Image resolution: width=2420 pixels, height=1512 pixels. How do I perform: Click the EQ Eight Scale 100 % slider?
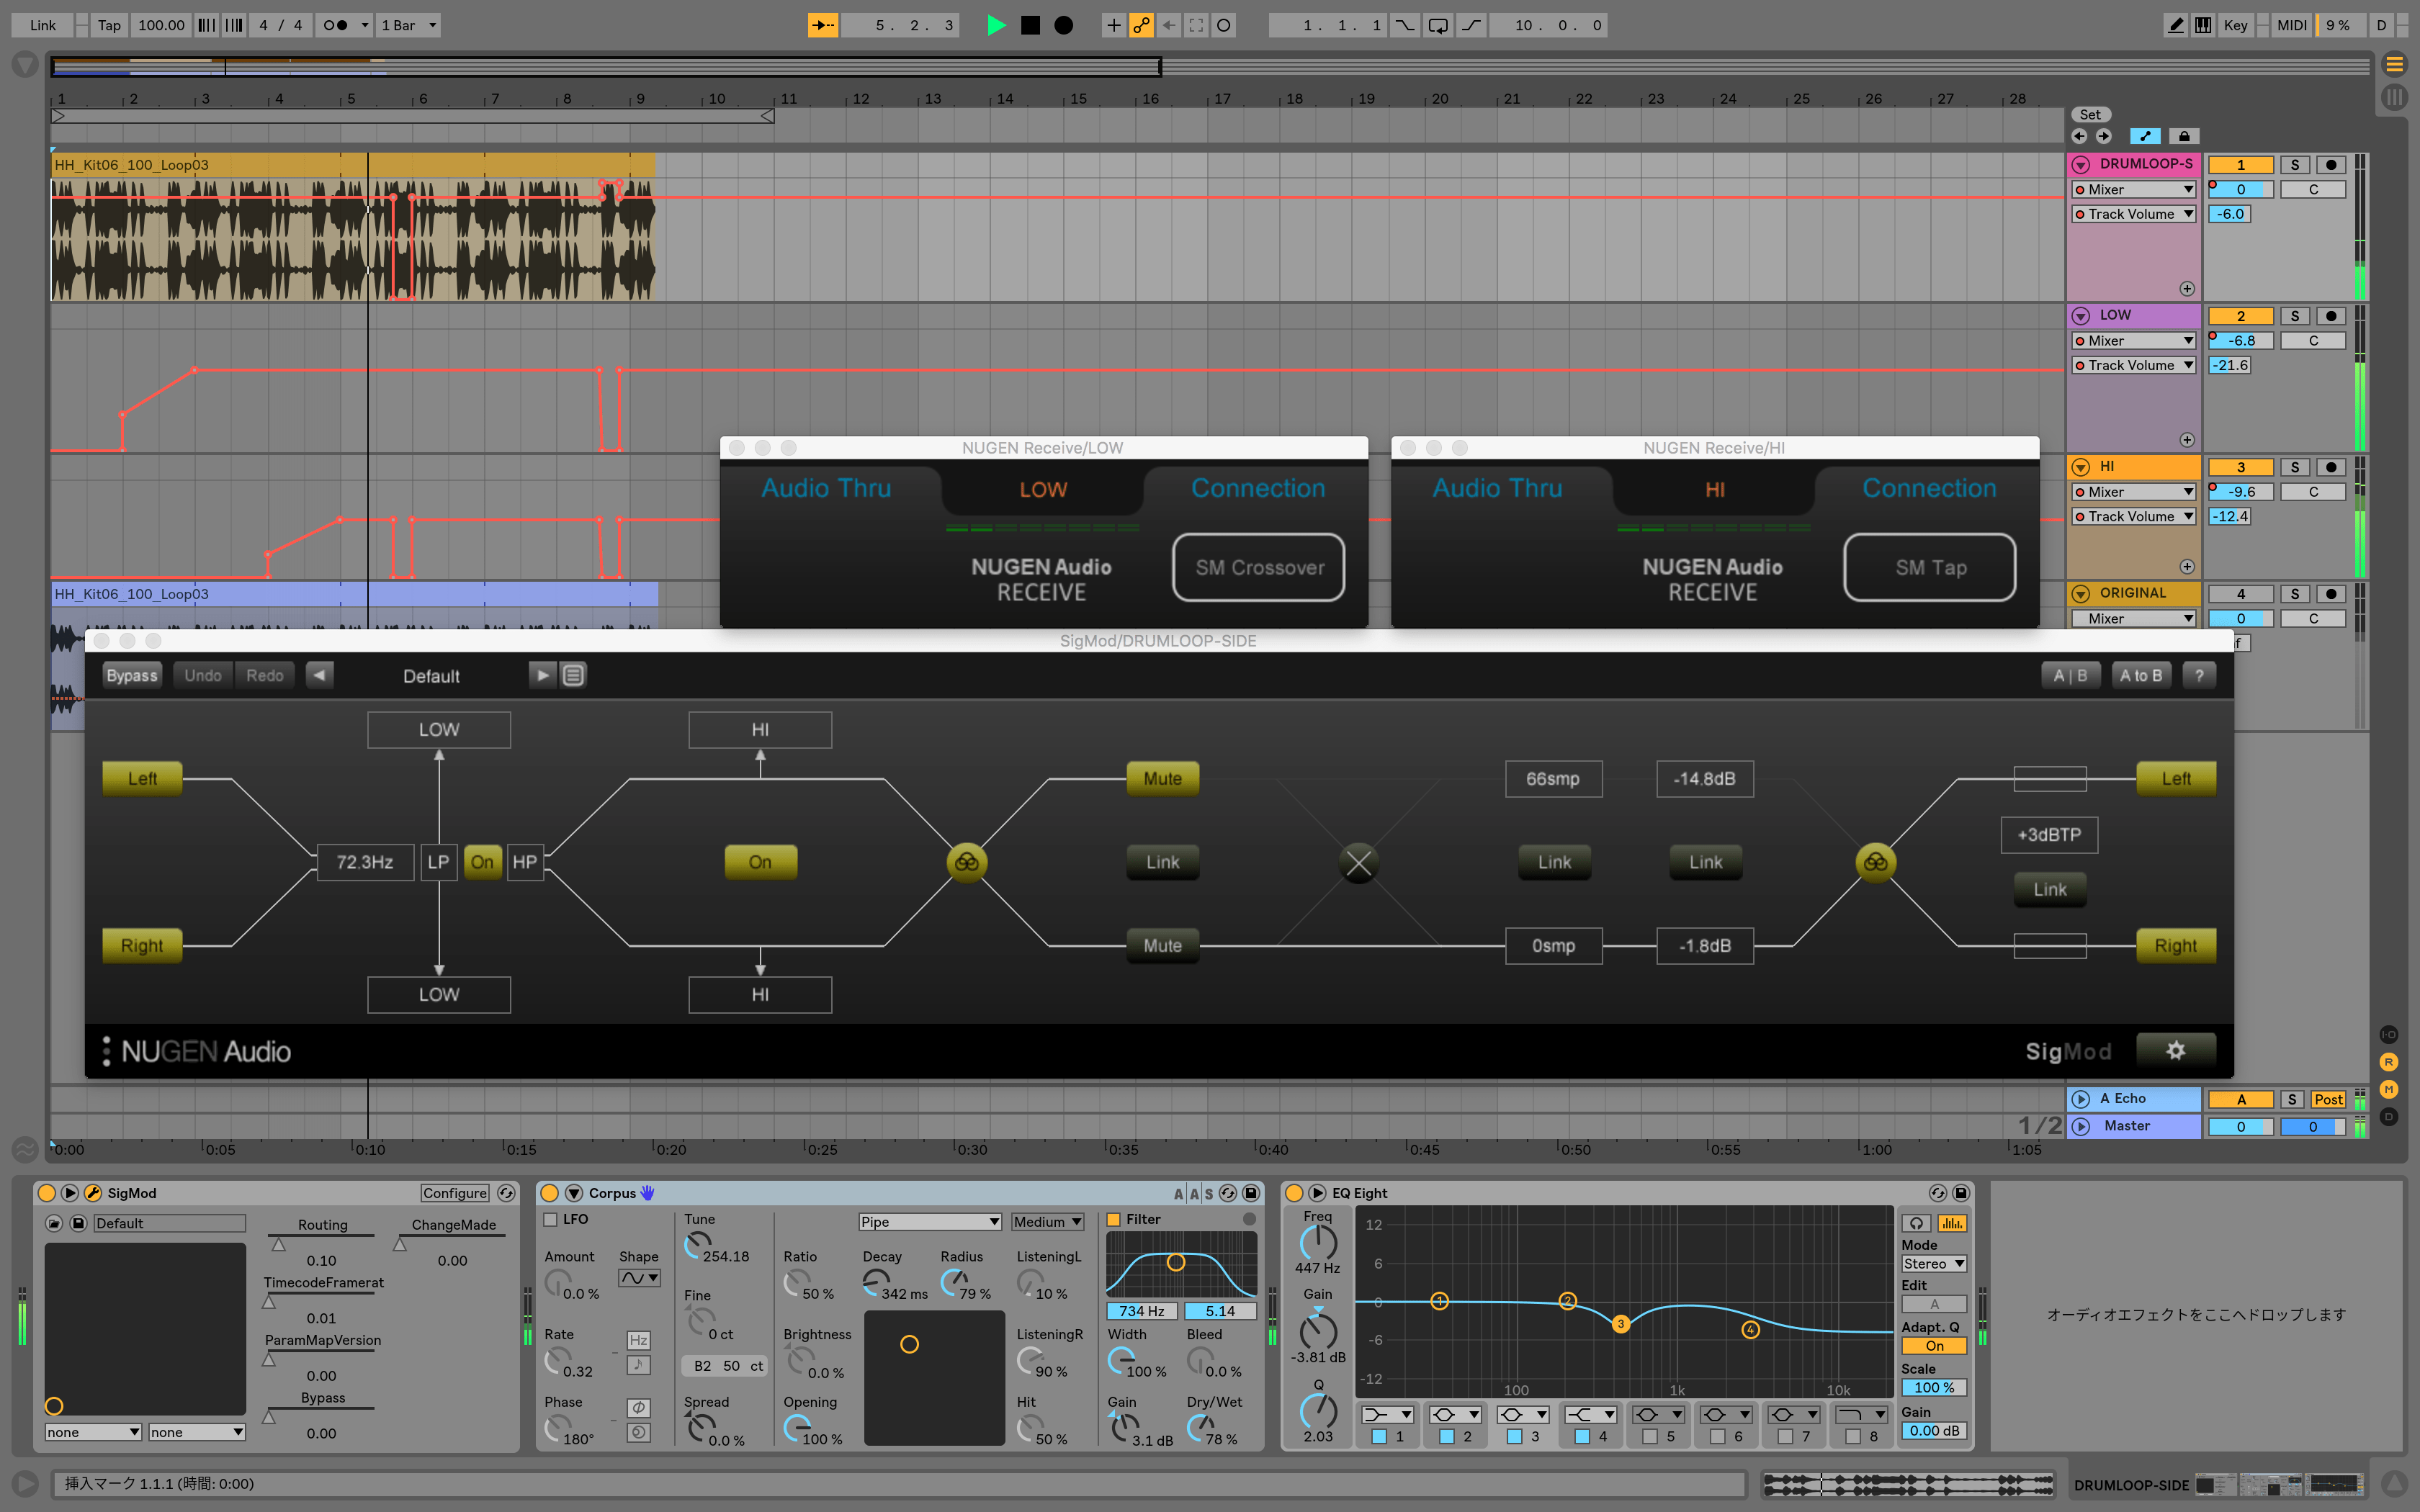1934,1388
